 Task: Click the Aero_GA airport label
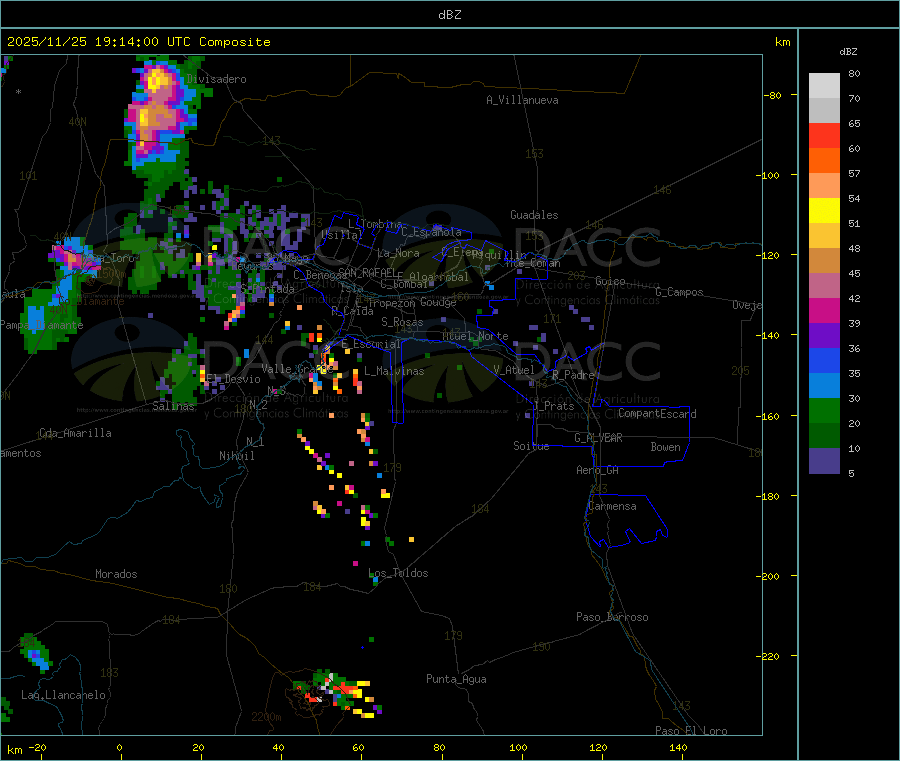point(597,470)
